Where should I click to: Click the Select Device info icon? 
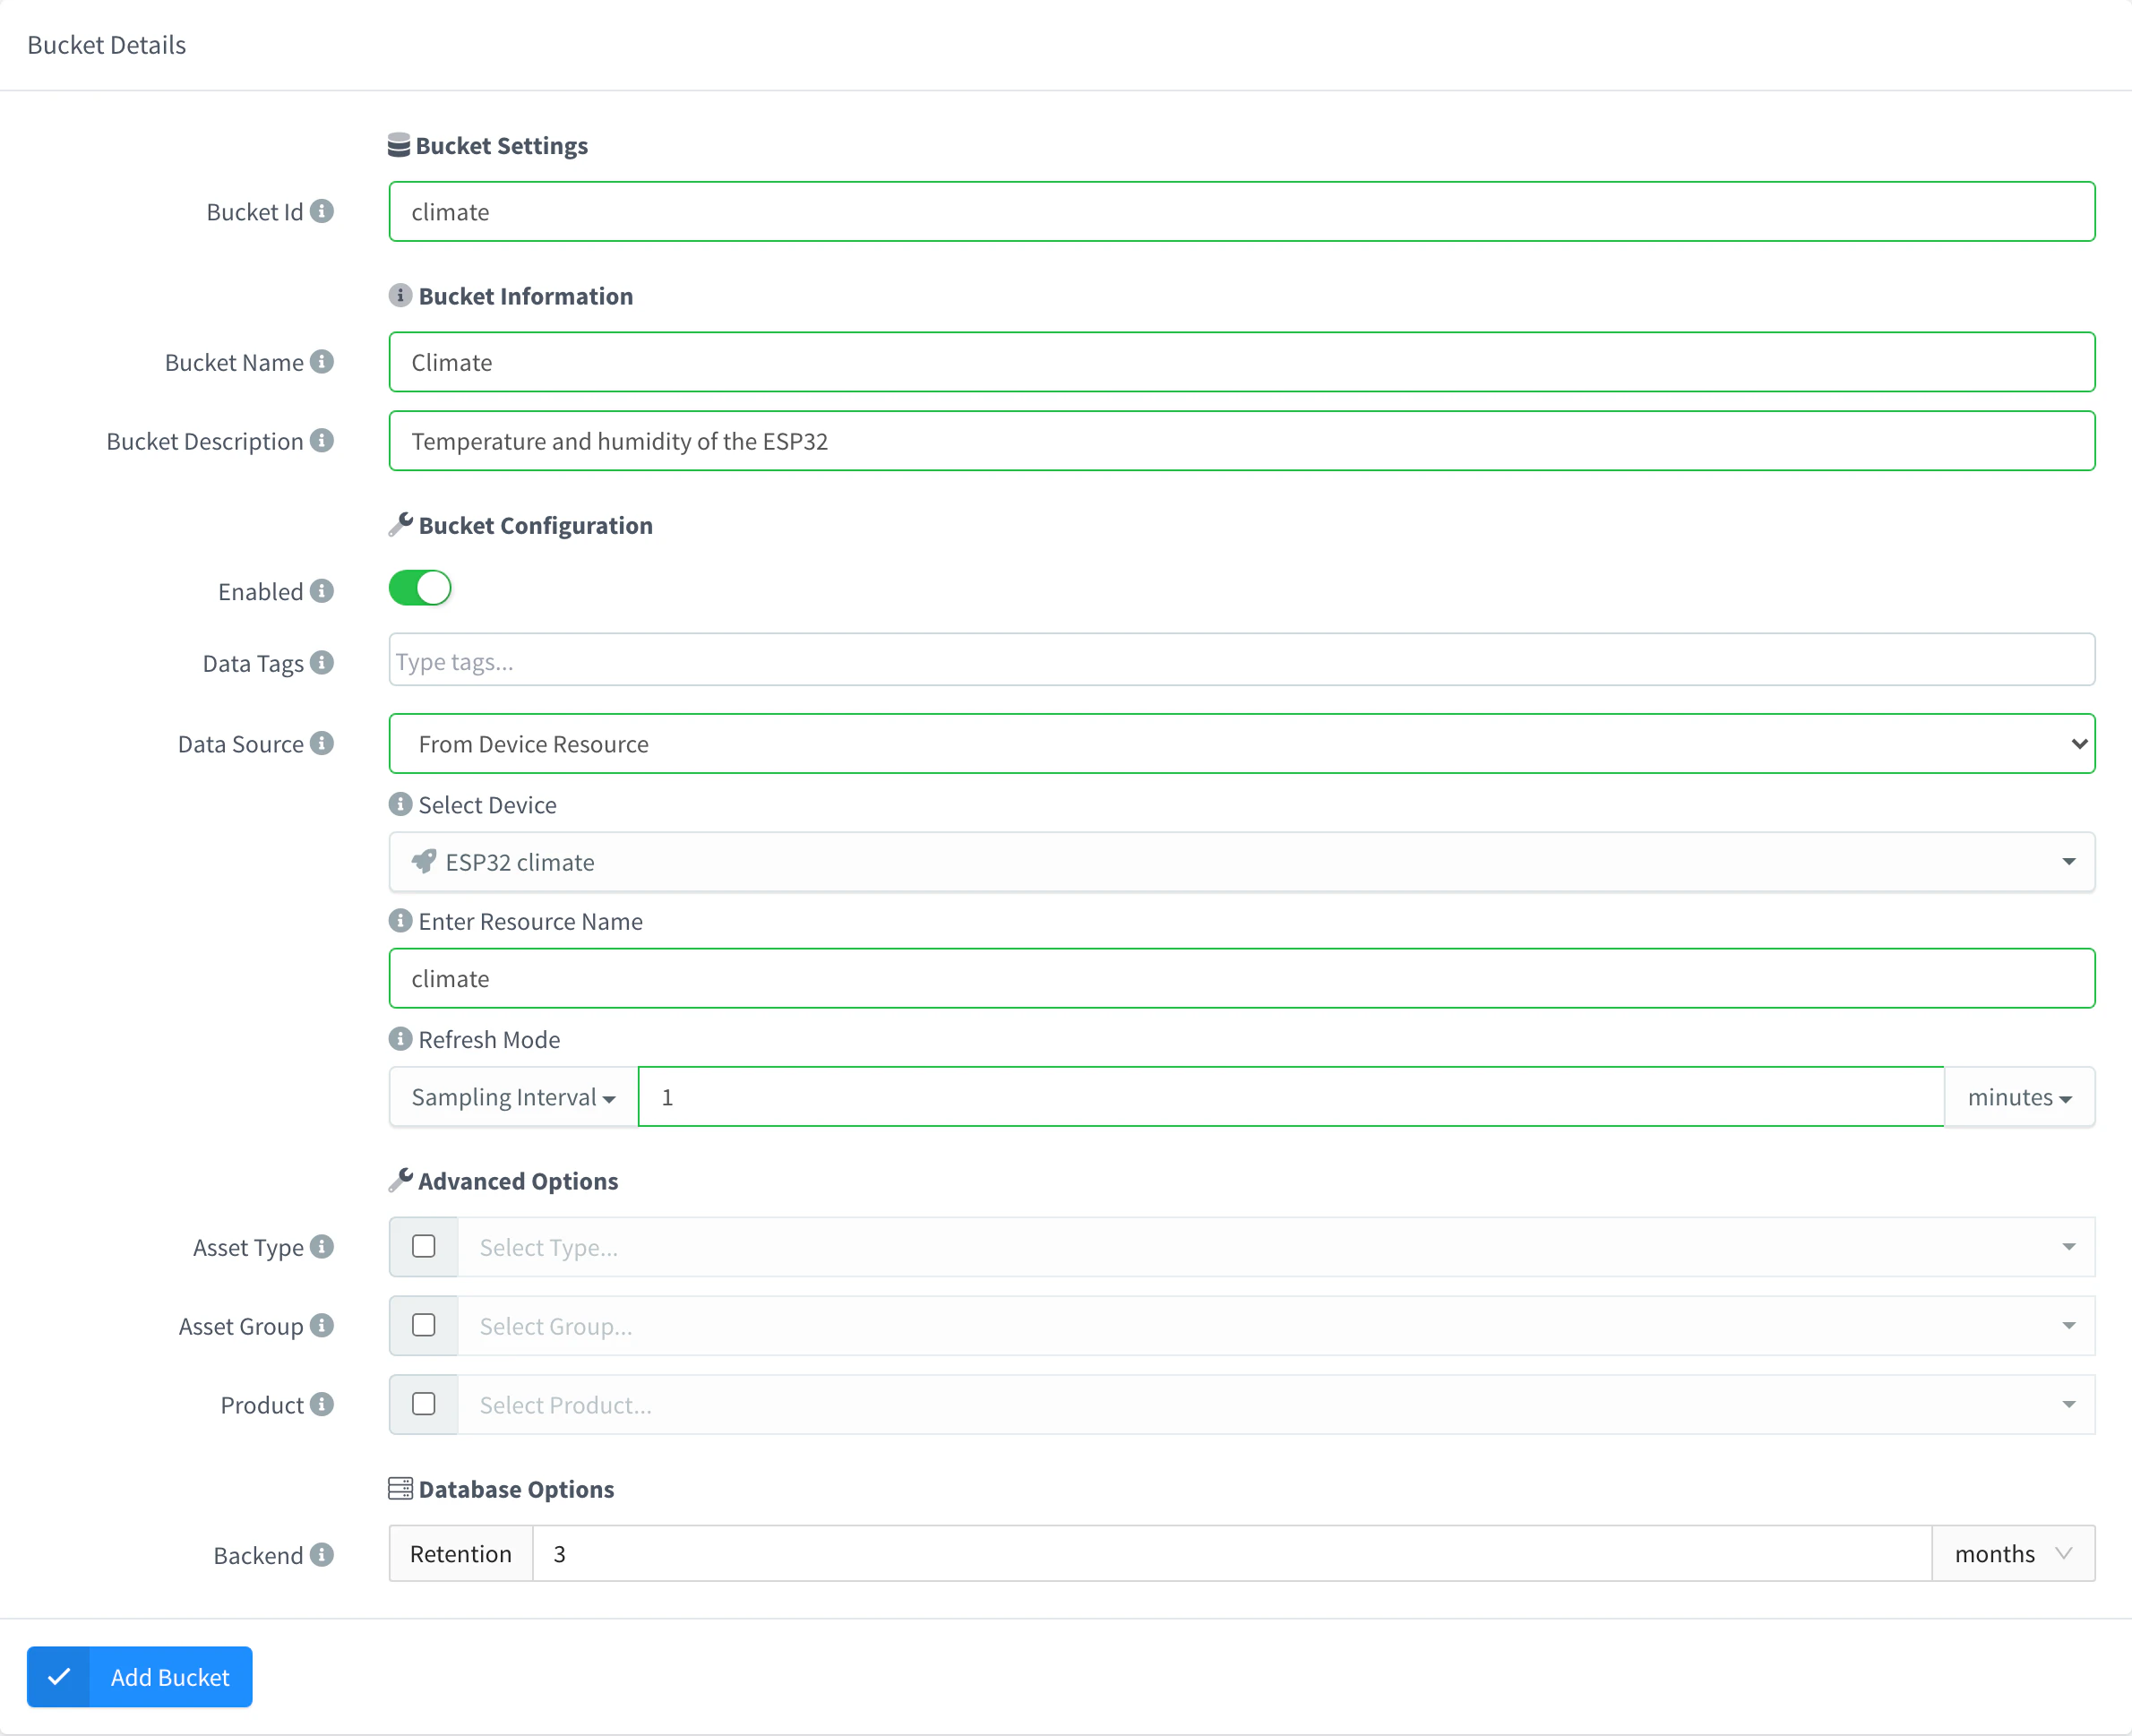[400, 804]
